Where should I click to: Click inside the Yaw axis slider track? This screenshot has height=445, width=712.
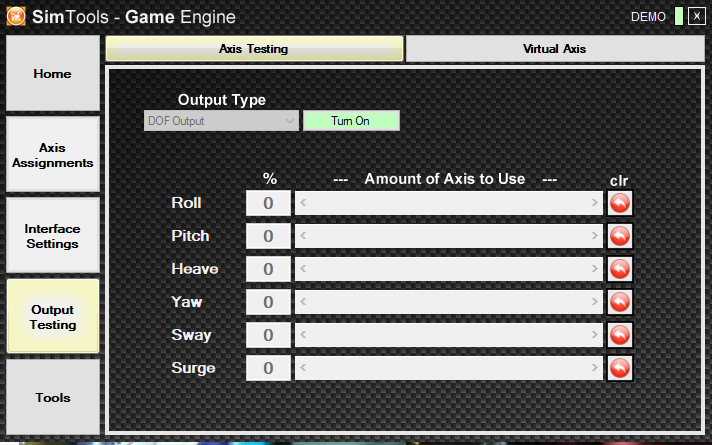click(x=449, y=302)
